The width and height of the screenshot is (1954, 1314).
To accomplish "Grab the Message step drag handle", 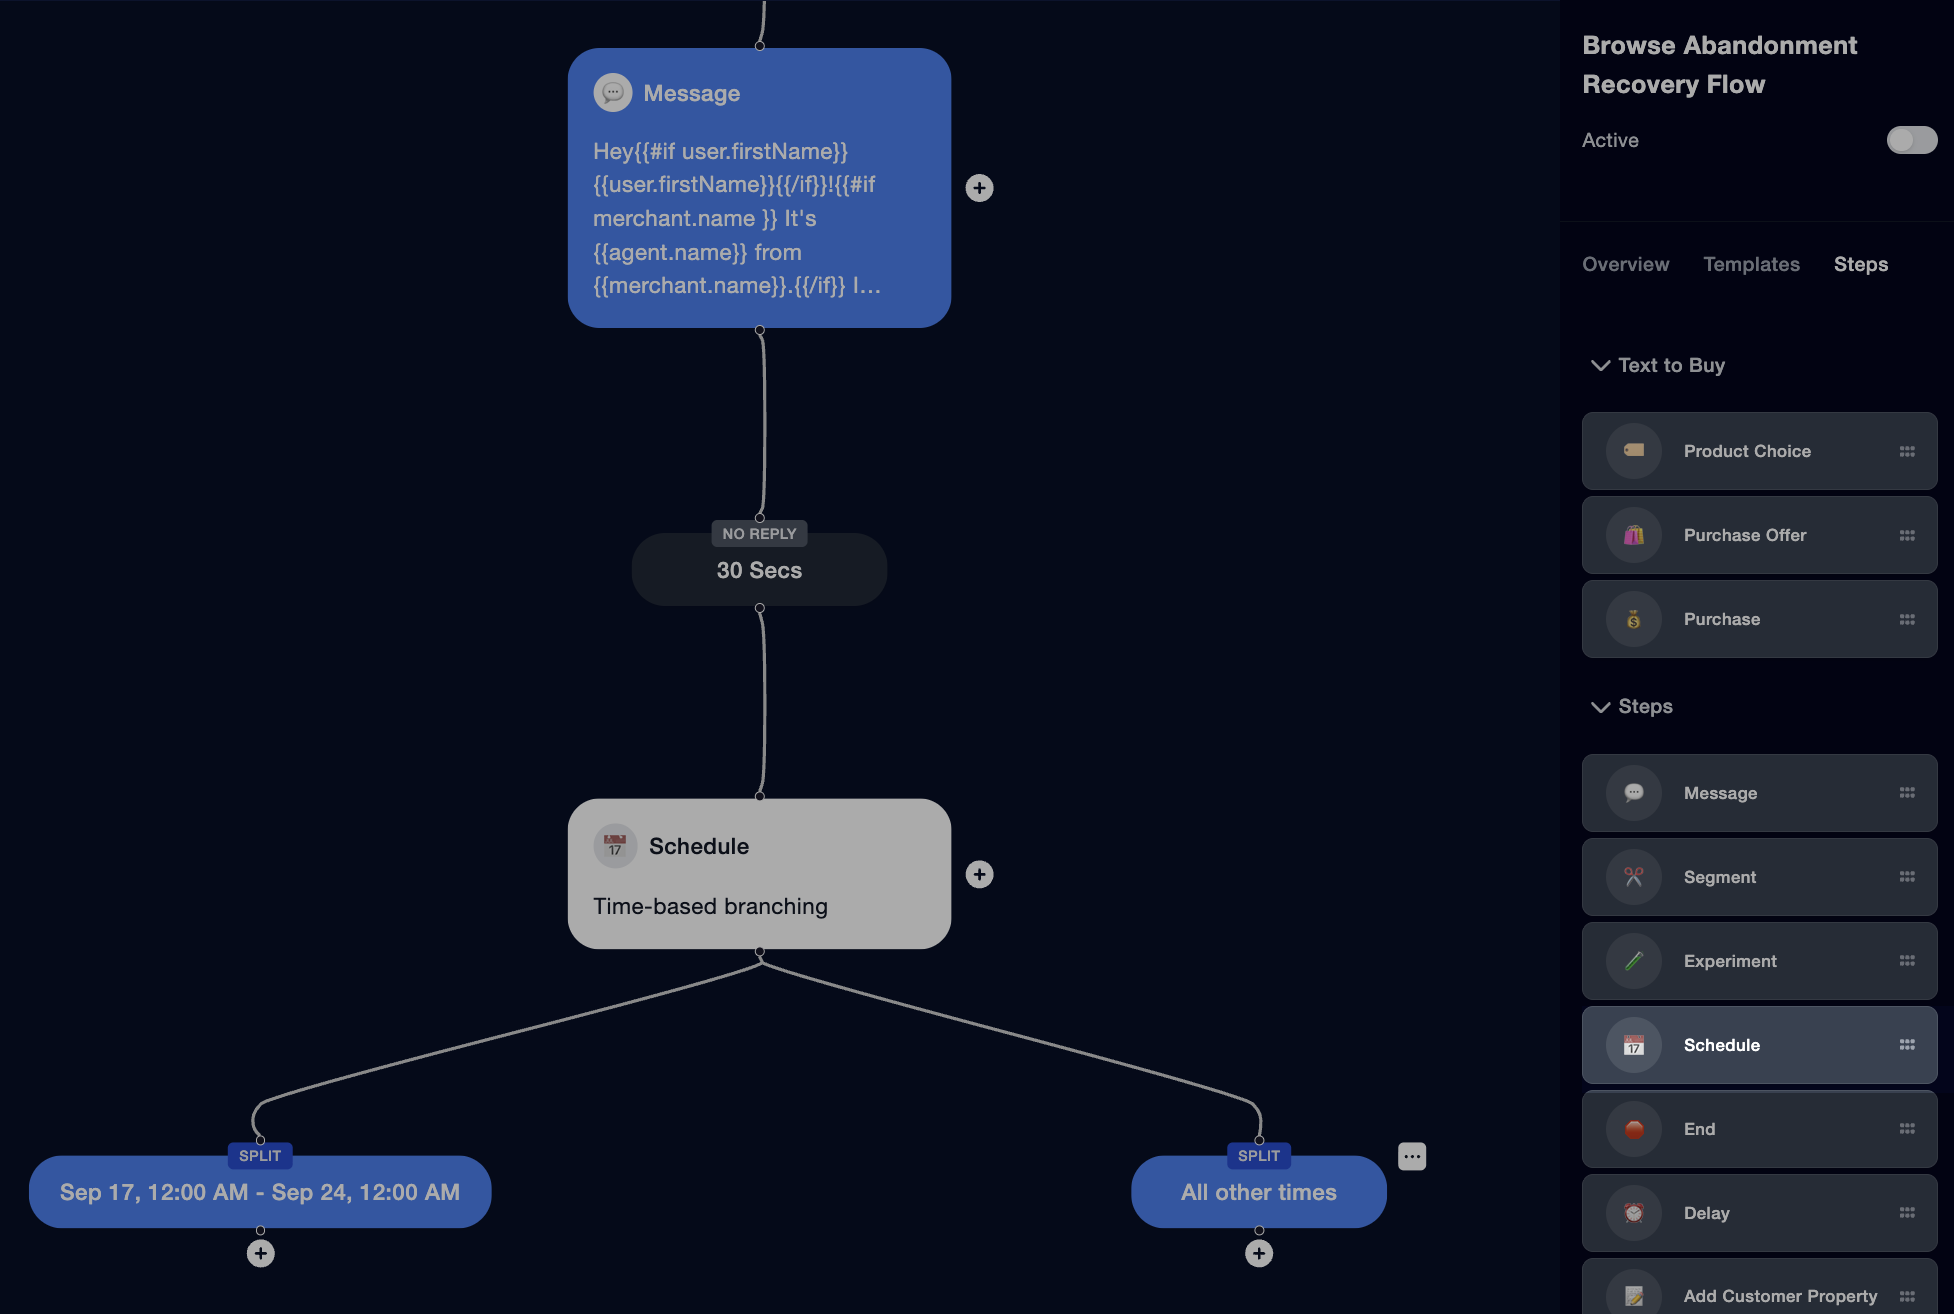I will (x=1907, y=792).
